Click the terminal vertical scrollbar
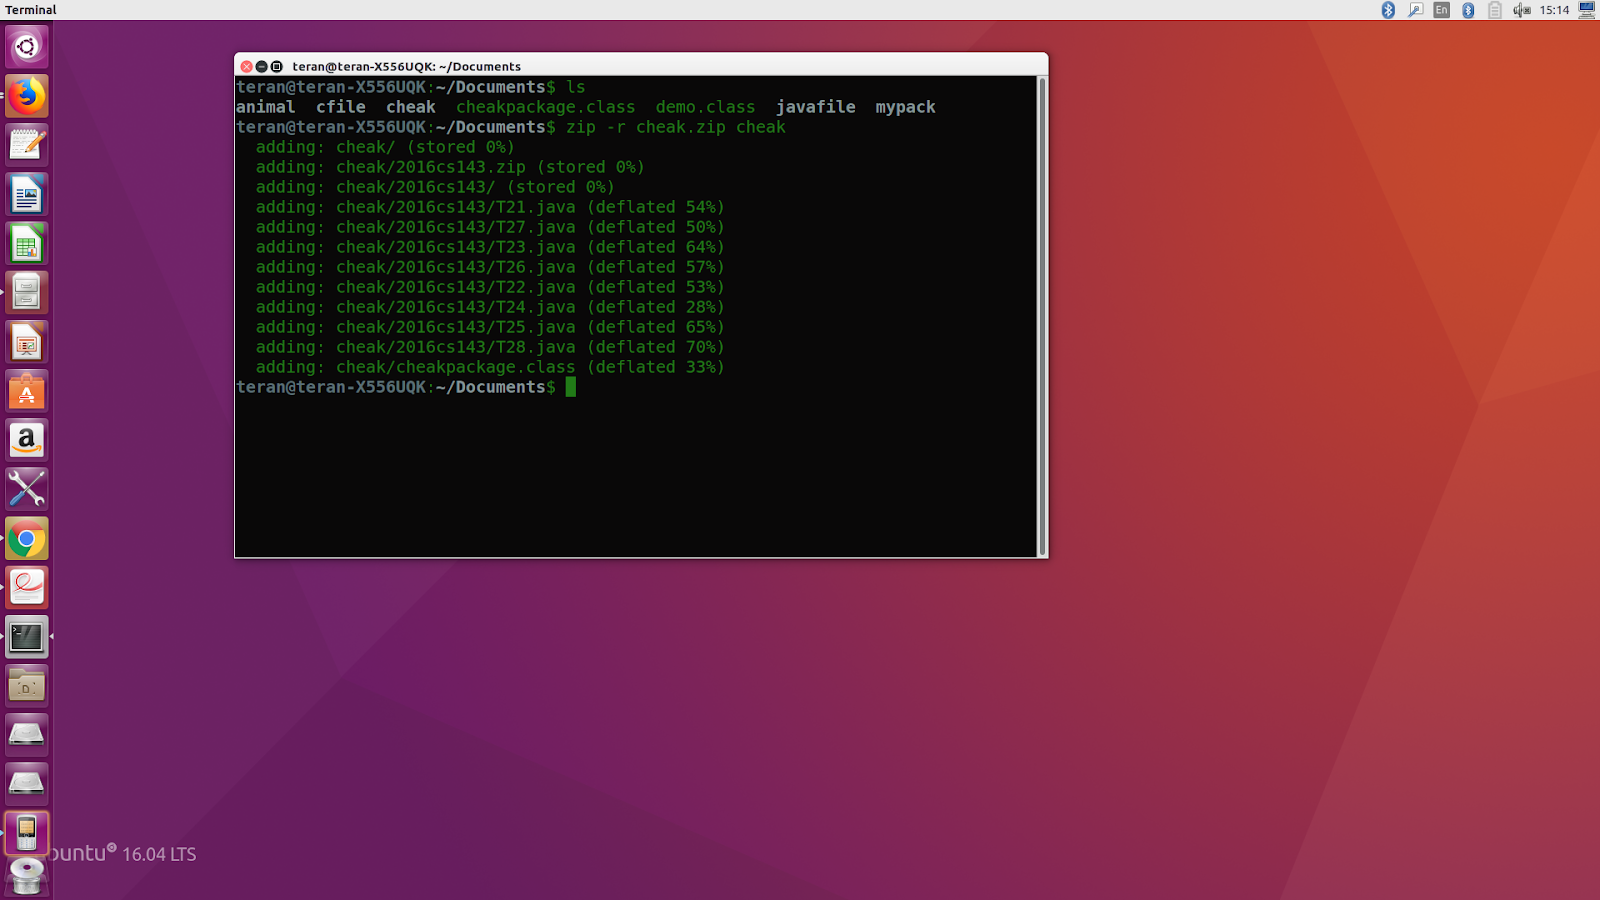 click(x=1042, y=316)
